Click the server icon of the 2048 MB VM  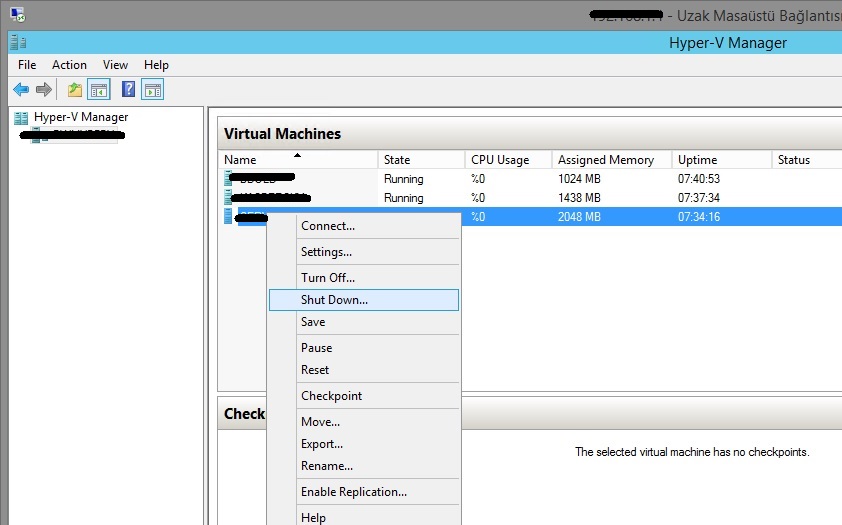click(x=228, y=216)
